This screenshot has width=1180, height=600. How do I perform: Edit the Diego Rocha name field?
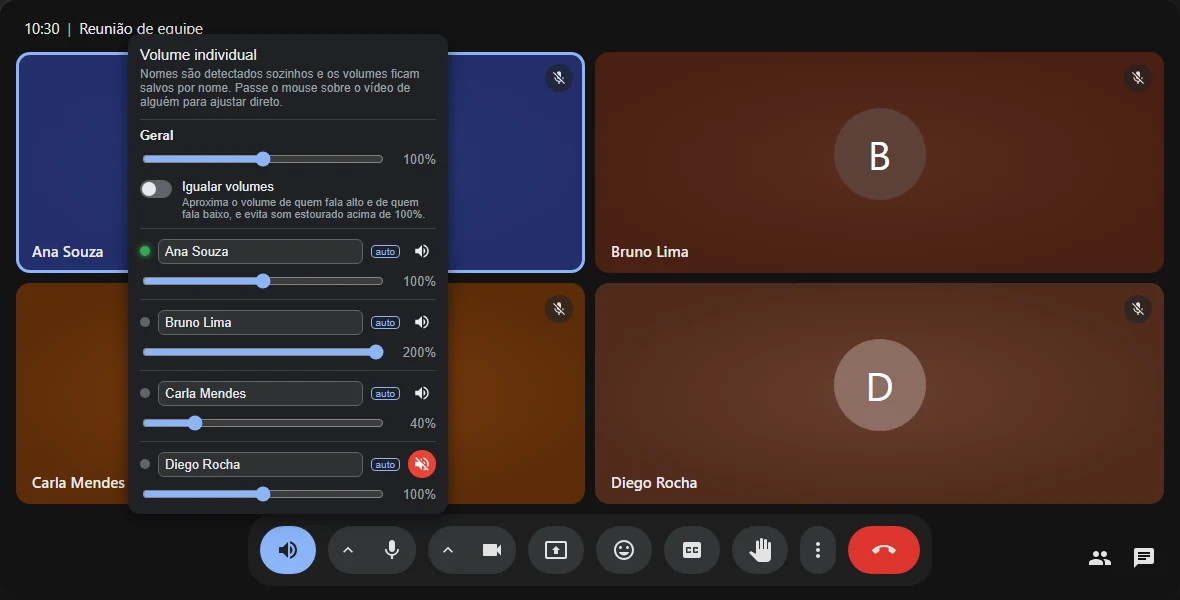(x=260, y=464)
